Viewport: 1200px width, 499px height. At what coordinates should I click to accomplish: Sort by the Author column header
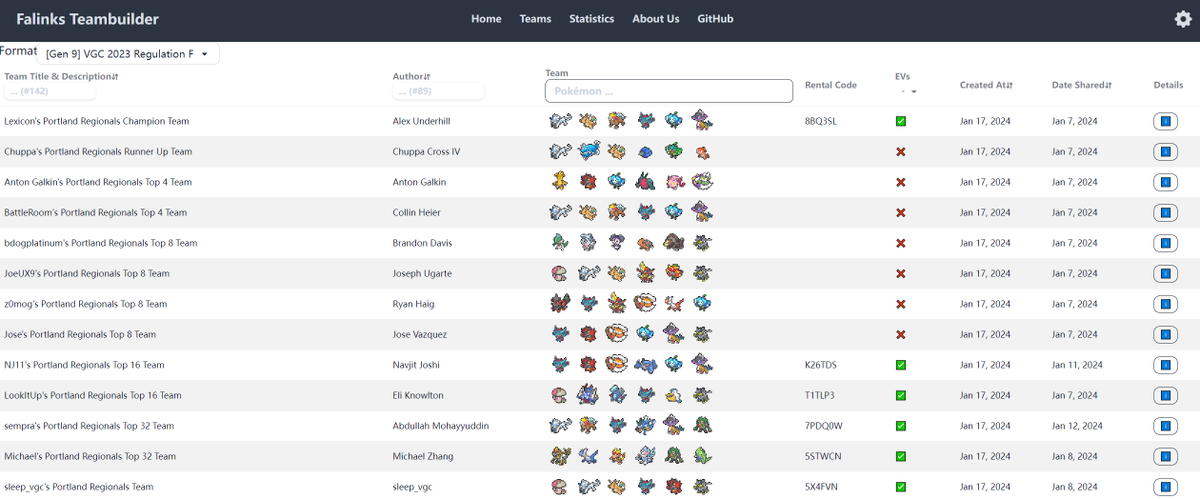tap(412, 76)
